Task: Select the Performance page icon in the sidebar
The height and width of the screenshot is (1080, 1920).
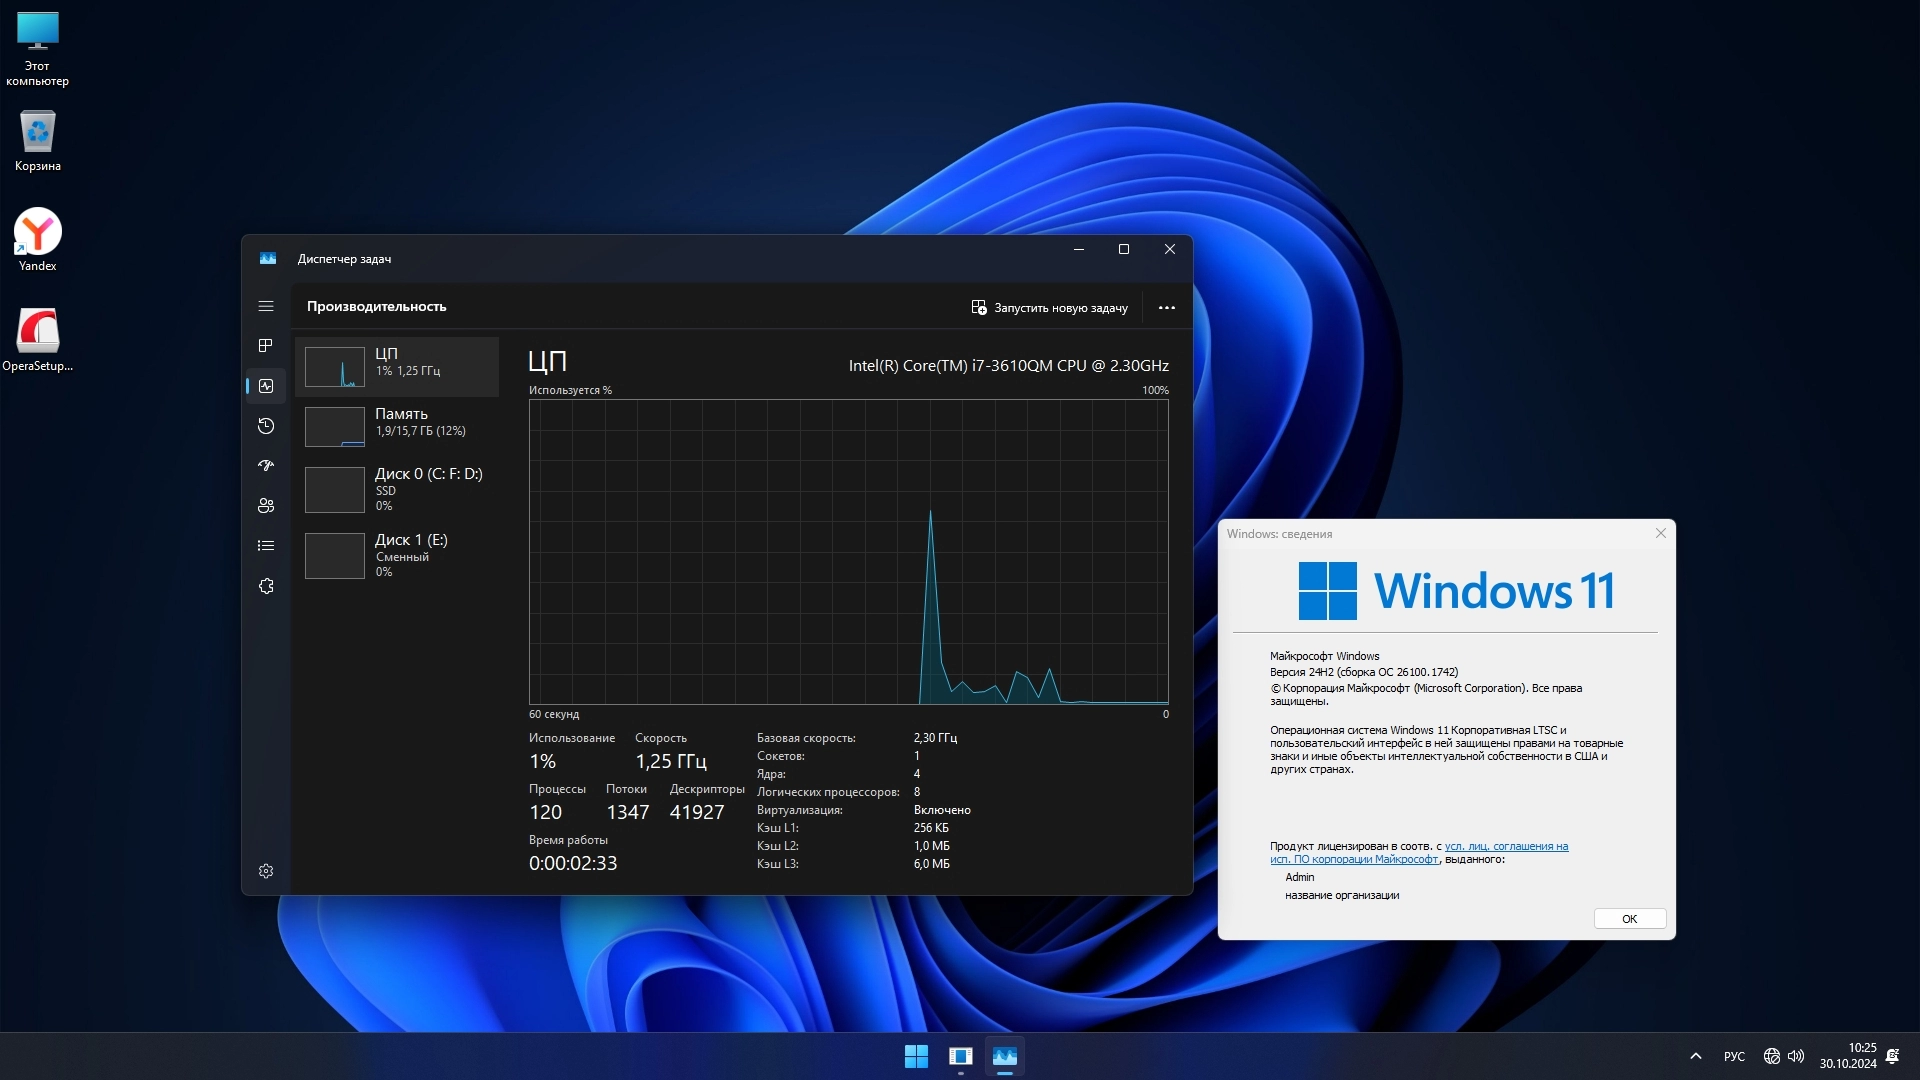Action: [266, 386]
